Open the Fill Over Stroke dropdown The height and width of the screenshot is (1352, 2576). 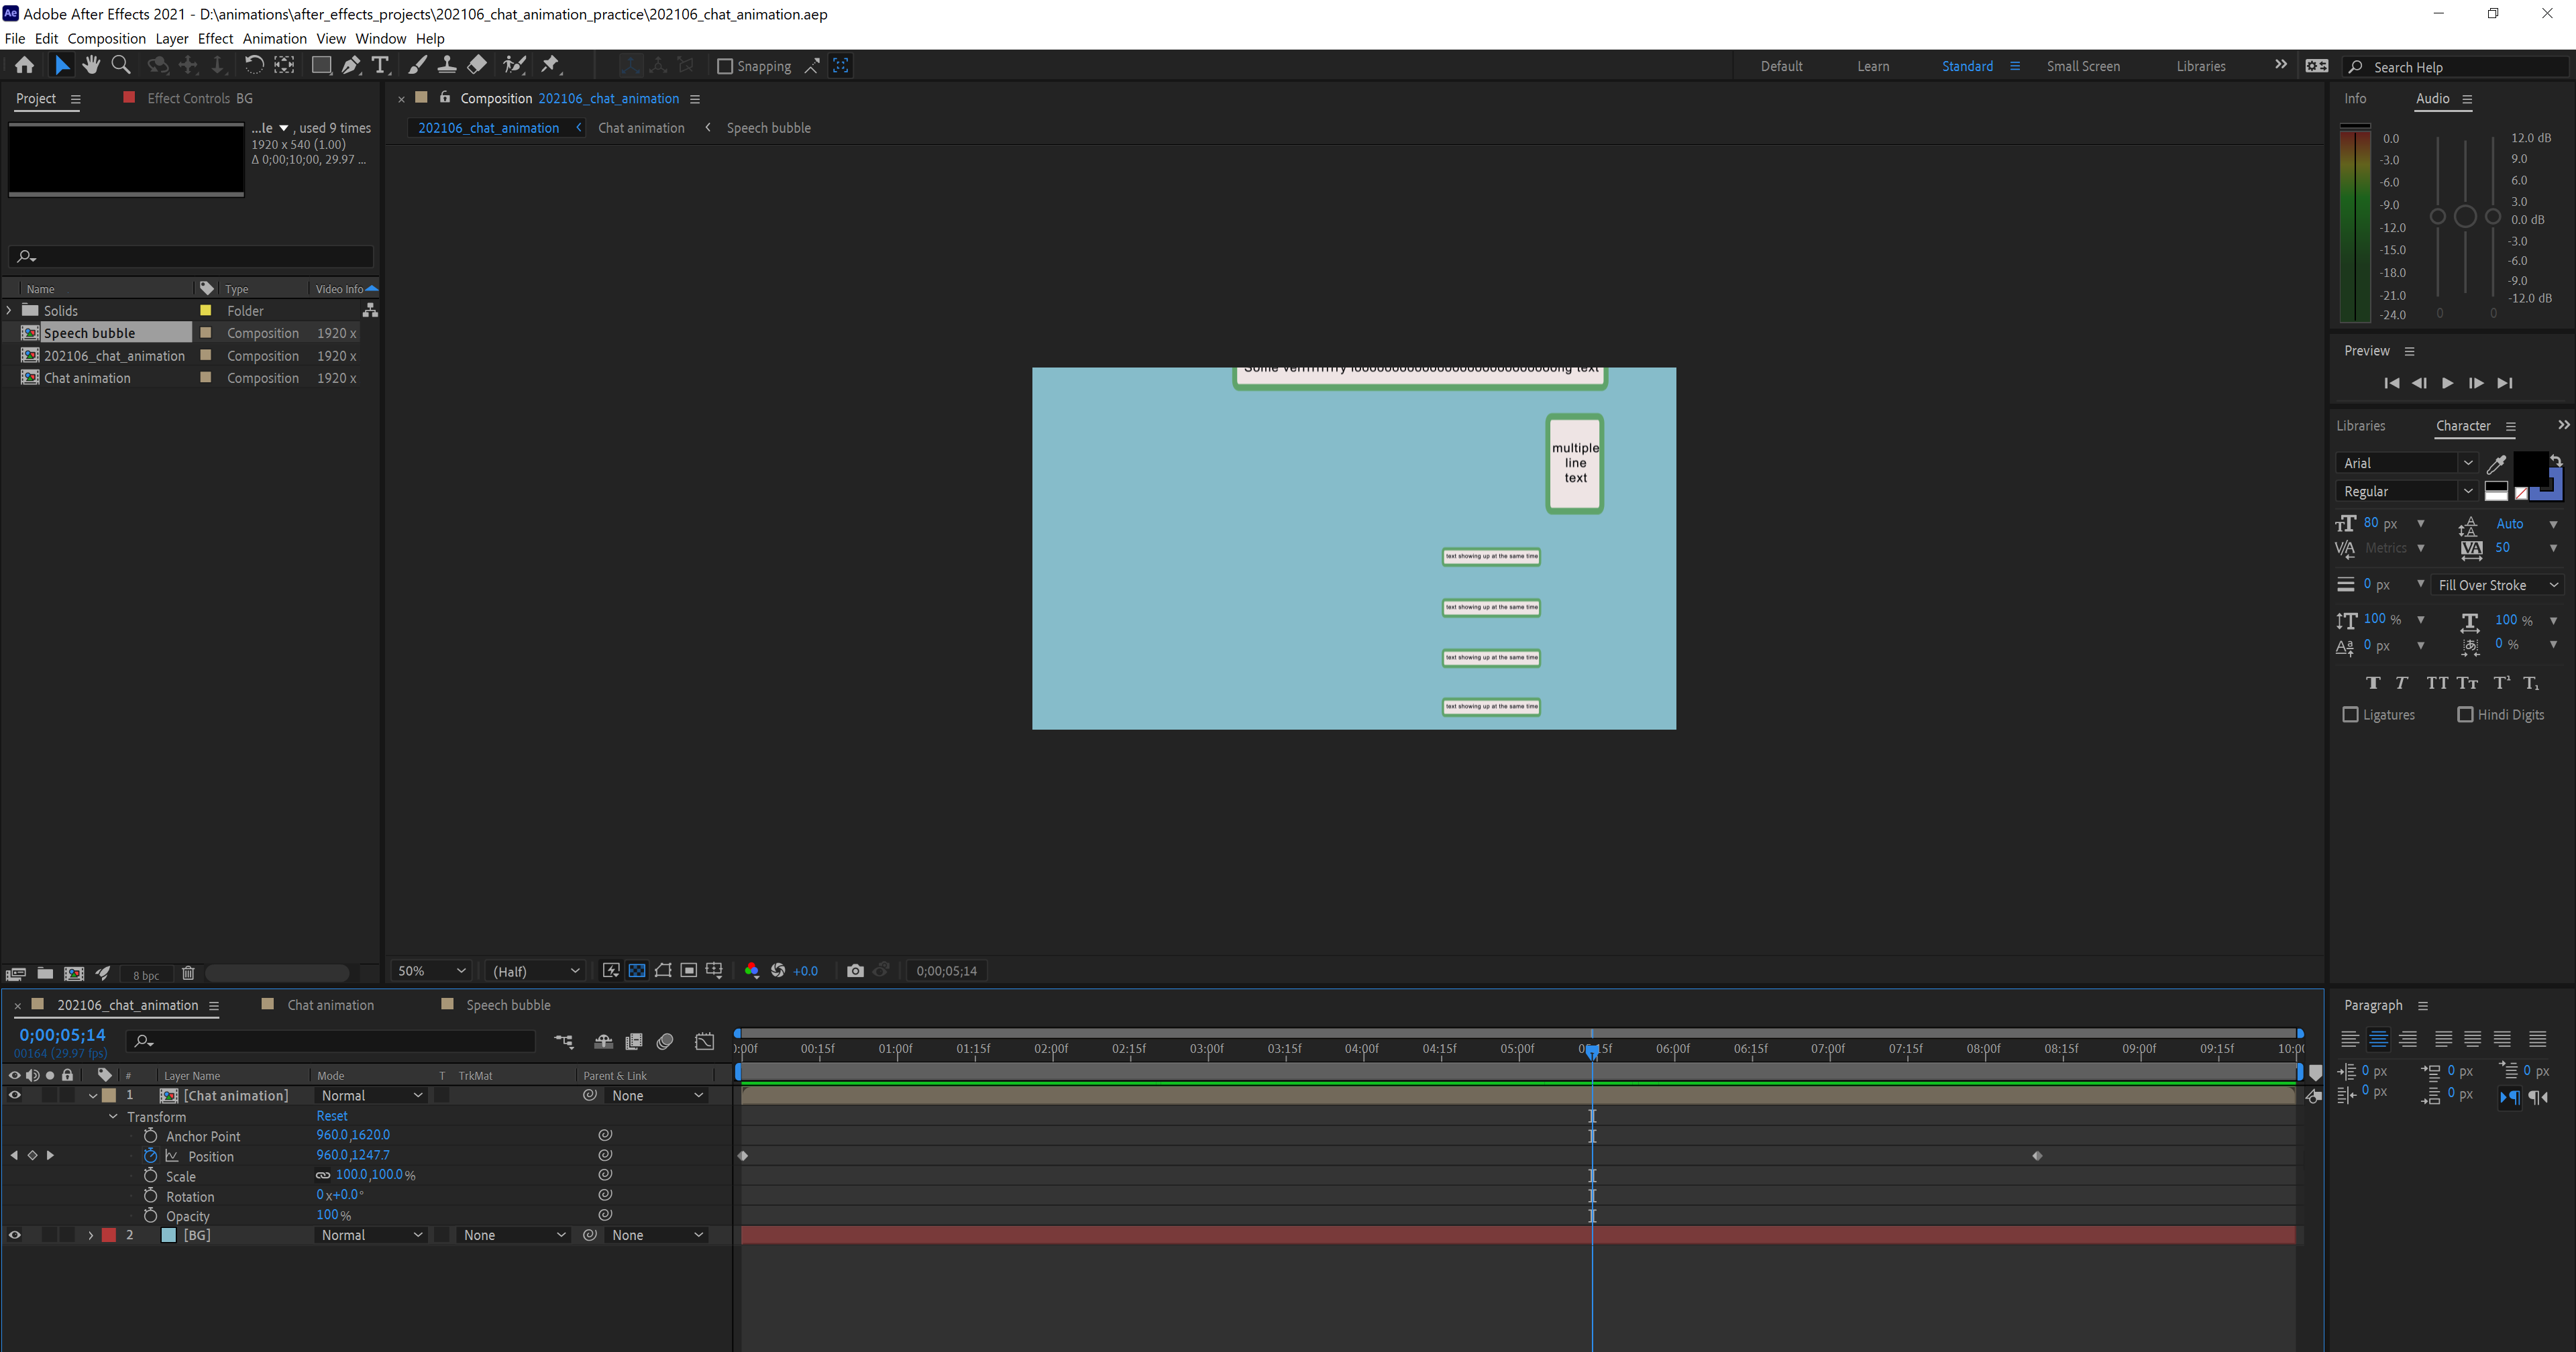tap(2497, 585)
